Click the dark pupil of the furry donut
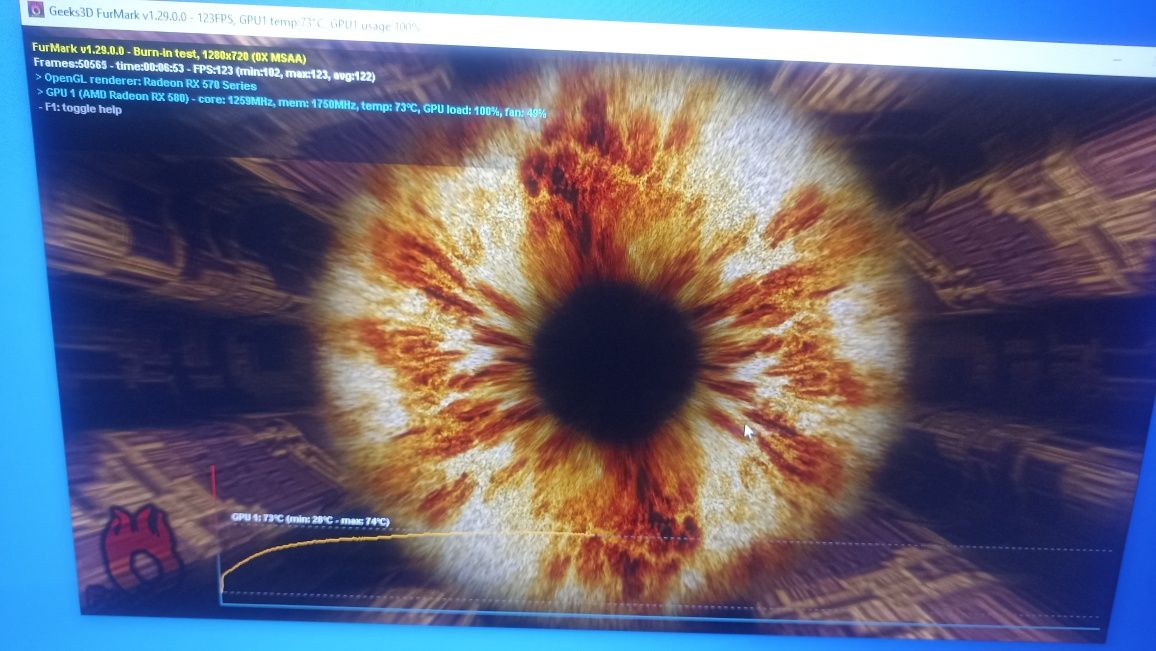This screenshot has height=651, width=1156. click(x=616, y=362)
